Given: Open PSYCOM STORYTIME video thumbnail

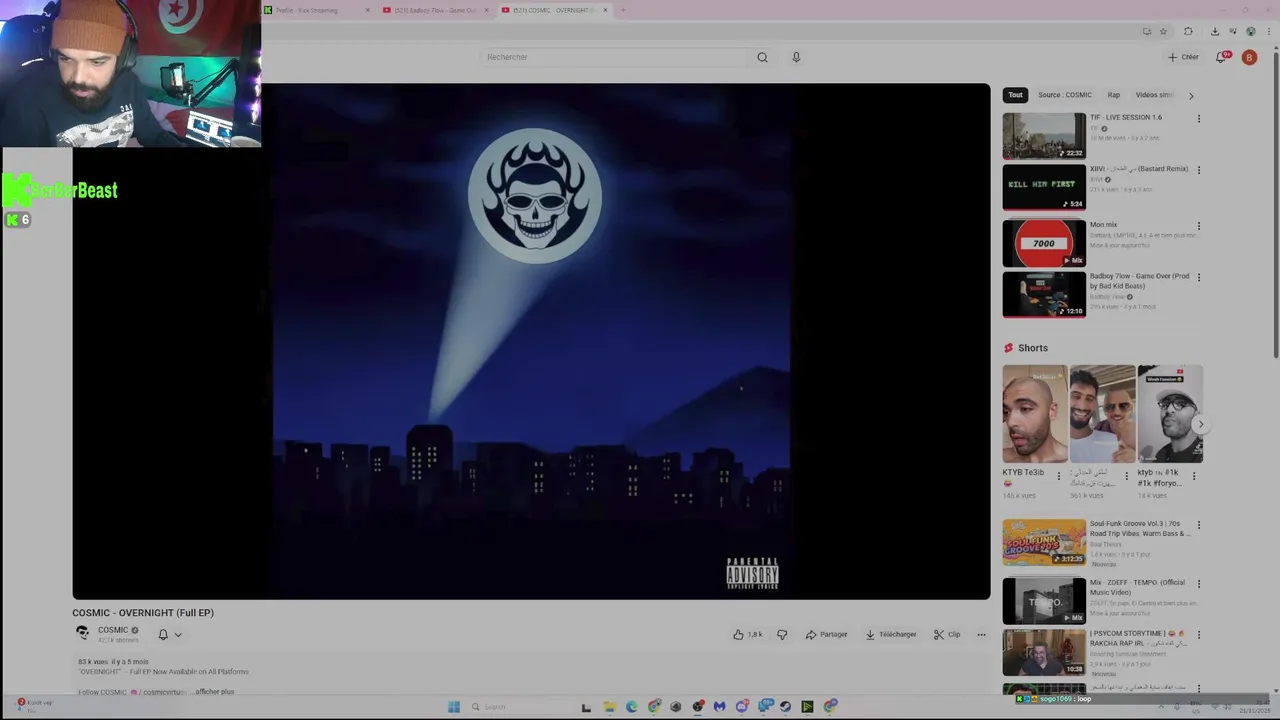Looking at the screenshot, I should 1044,652.
